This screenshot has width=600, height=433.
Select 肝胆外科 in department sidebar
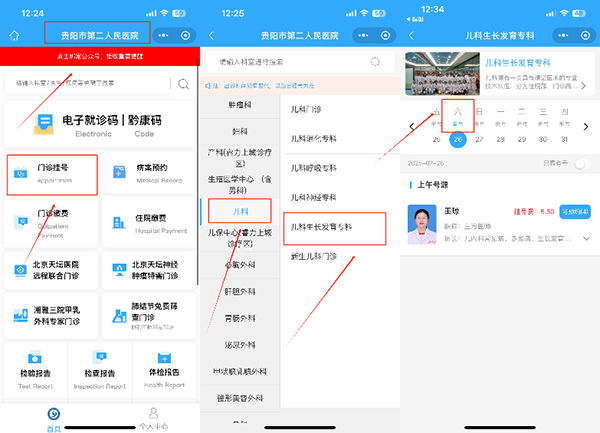click(240, 291)
